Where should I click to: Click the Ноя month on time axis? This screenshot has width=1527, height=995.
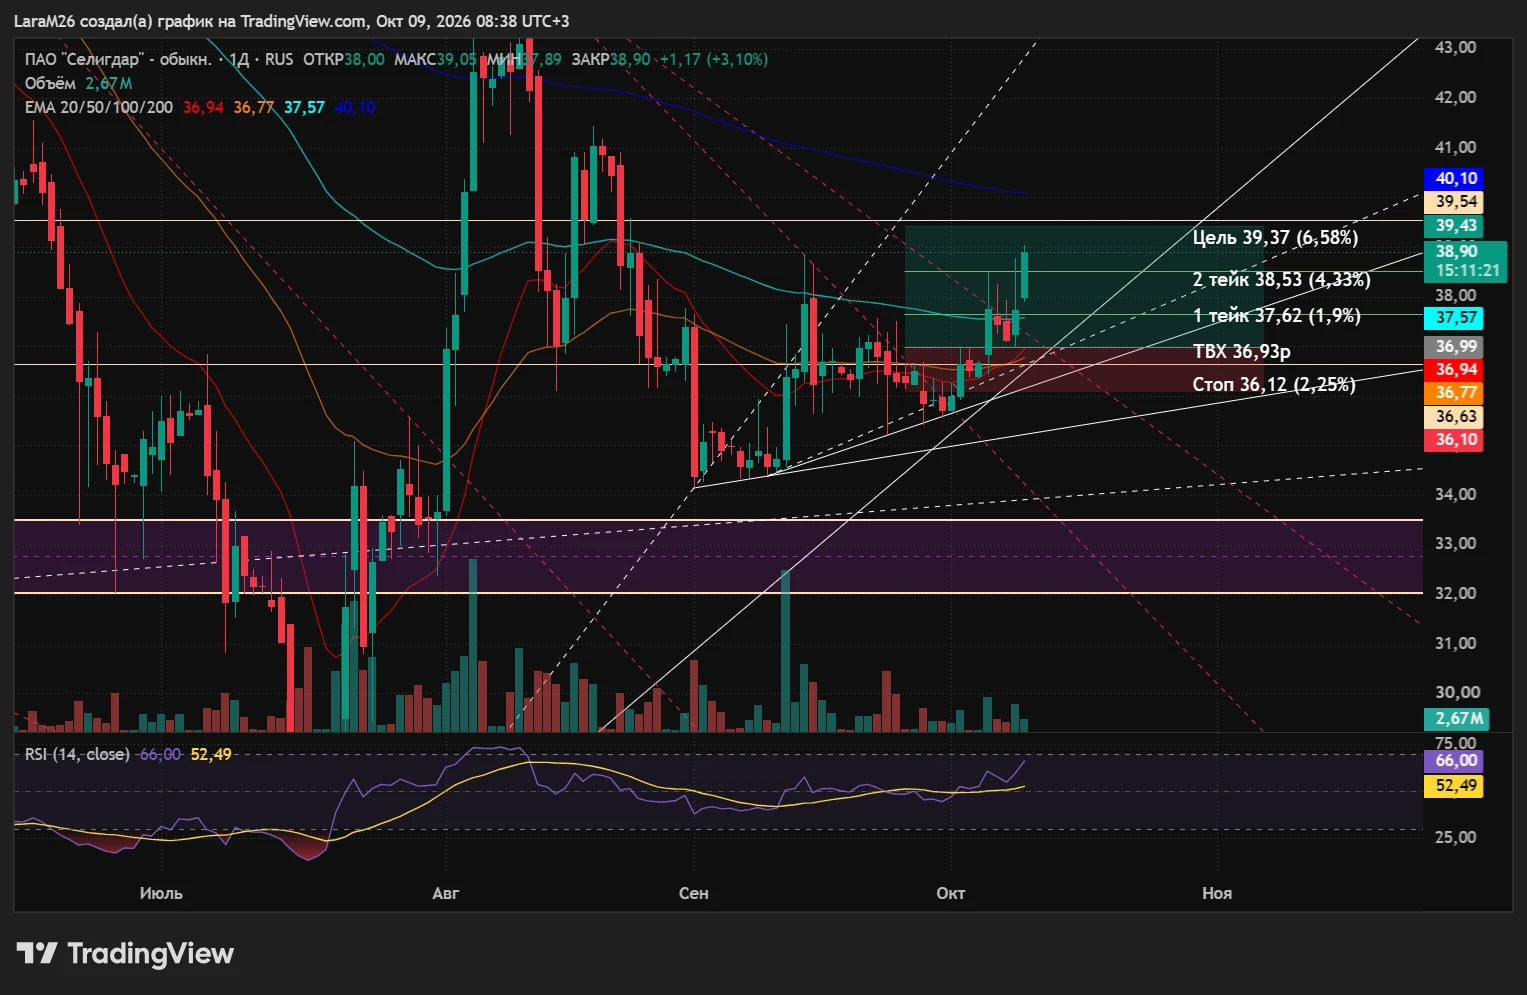click(x=1217, y=893)
